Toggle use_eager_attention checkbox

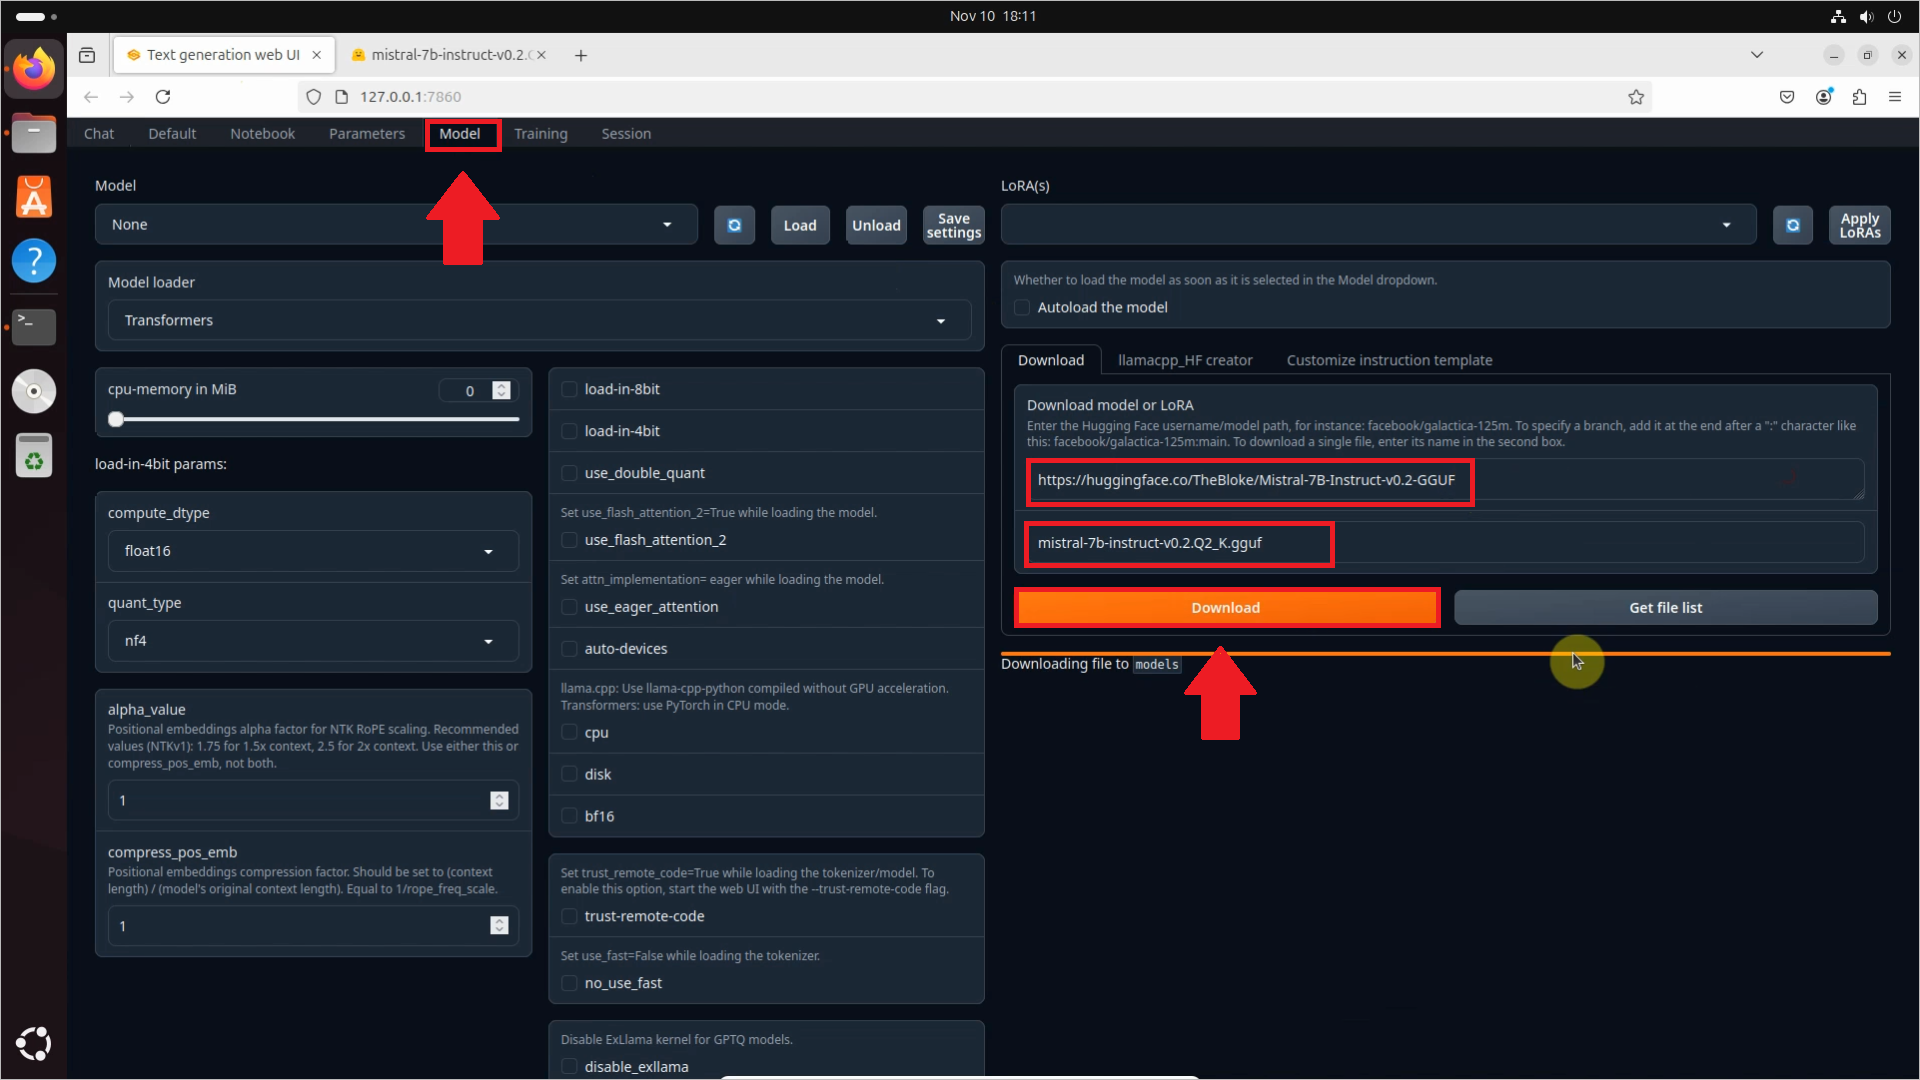point(569,607)
